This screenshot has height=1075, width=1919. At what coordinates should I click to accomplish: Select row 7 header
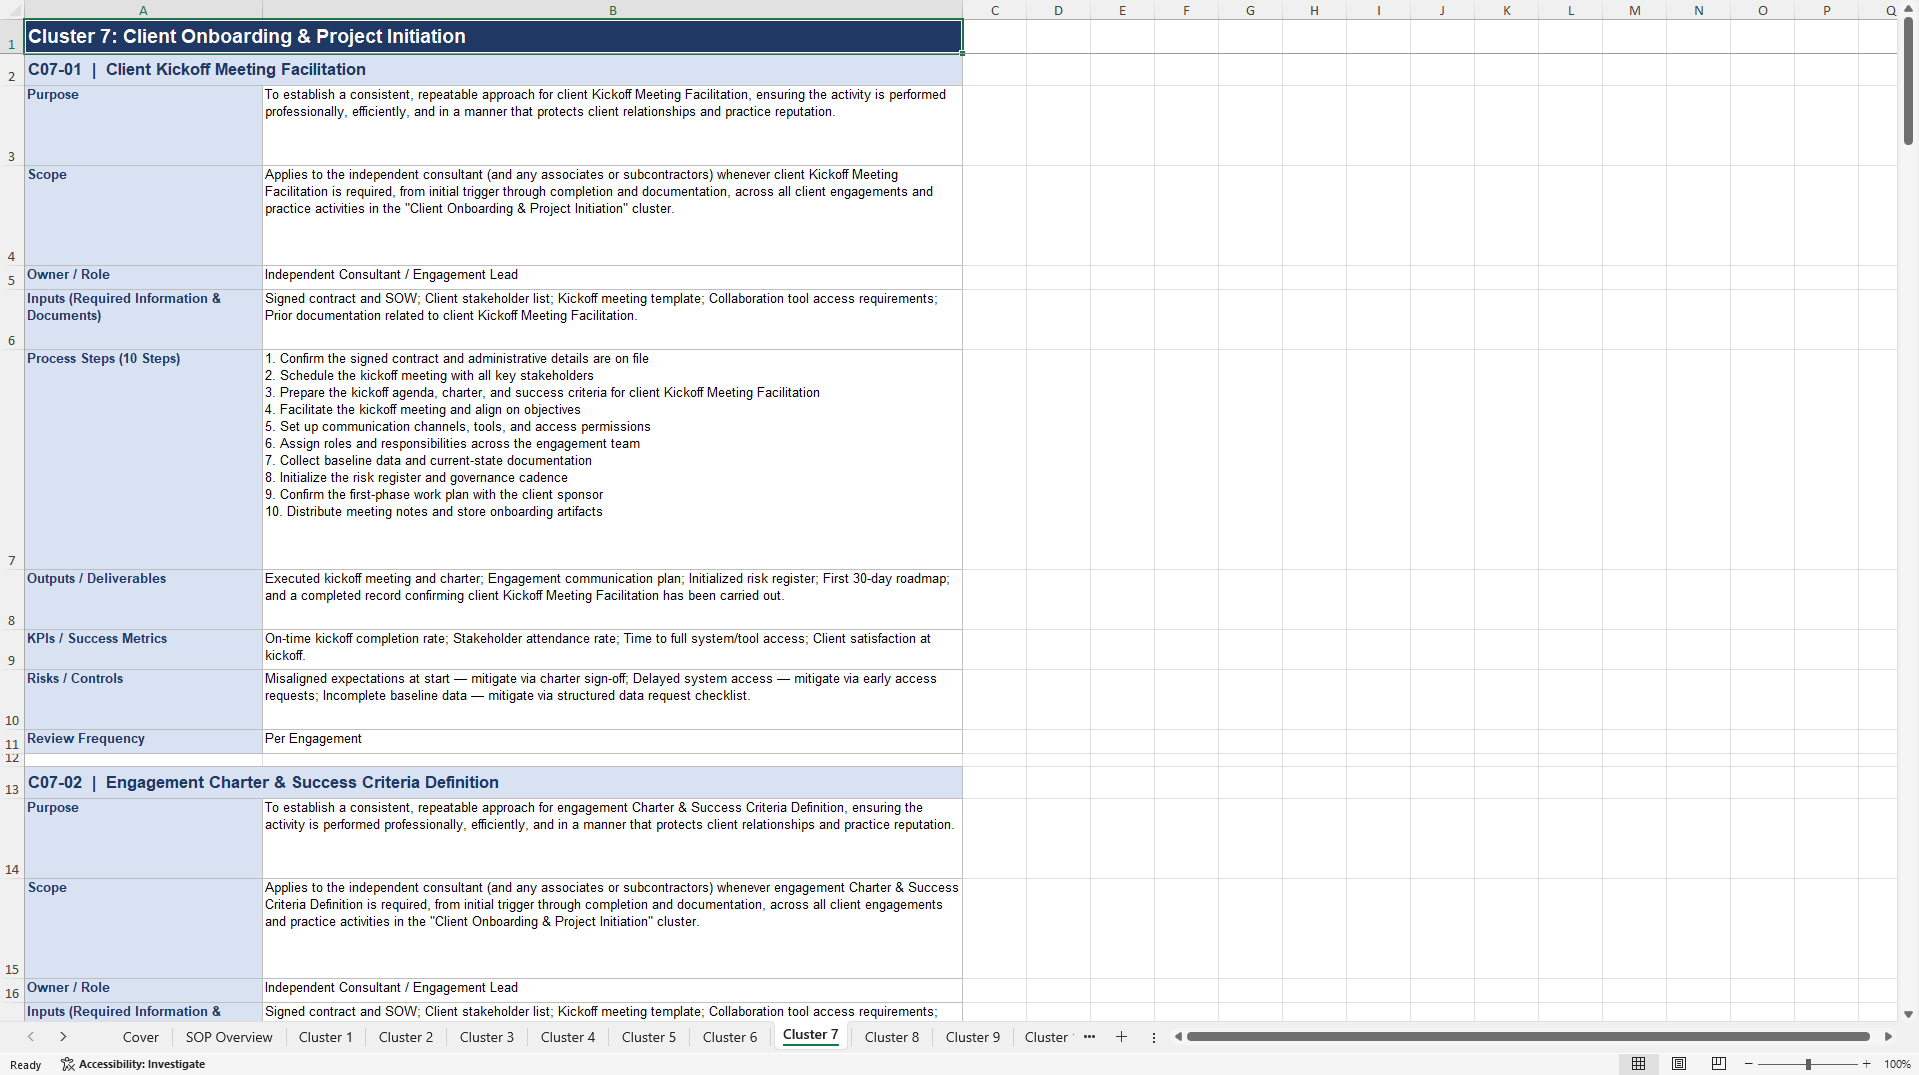click(x=12, y=459)
